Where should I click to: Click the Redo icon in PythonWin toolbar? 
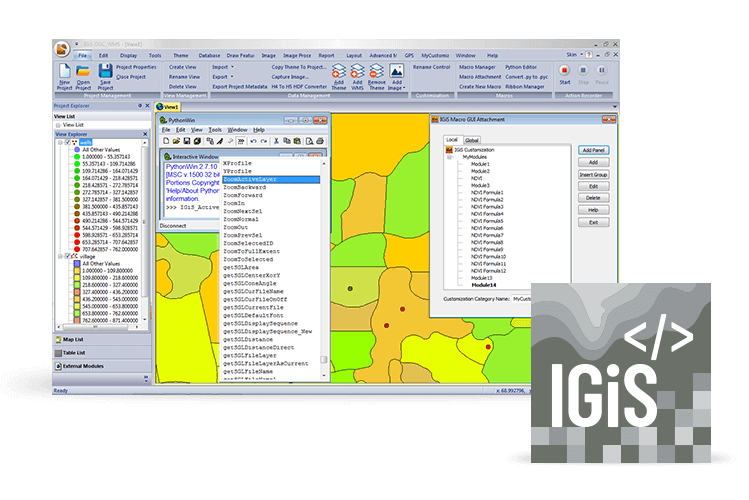tap(264, 141)
